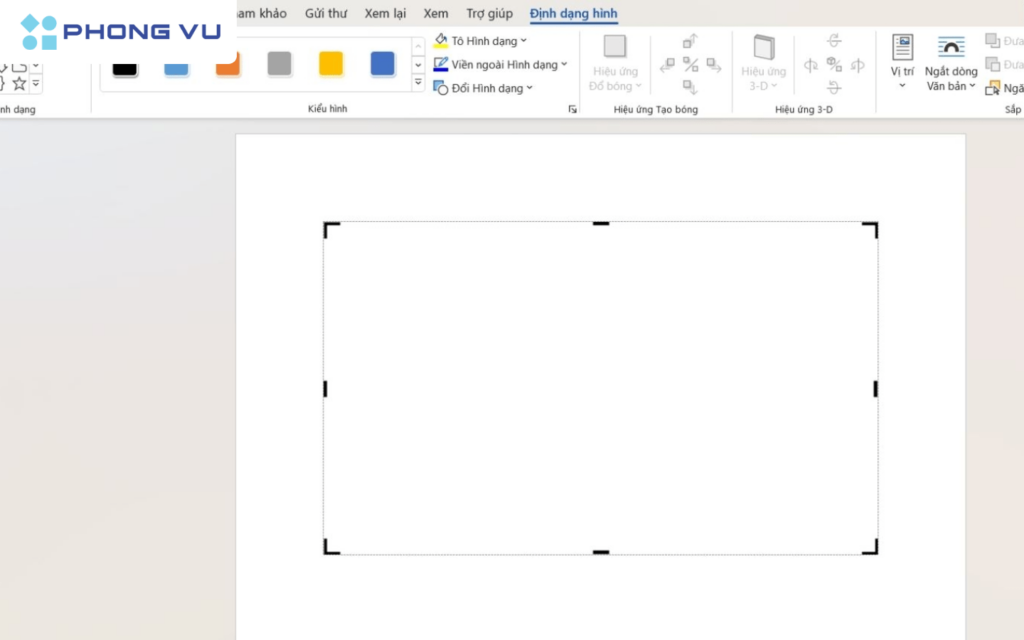Select the black shape style swatch
1024x640 pixels.
[x=125, y=67]
